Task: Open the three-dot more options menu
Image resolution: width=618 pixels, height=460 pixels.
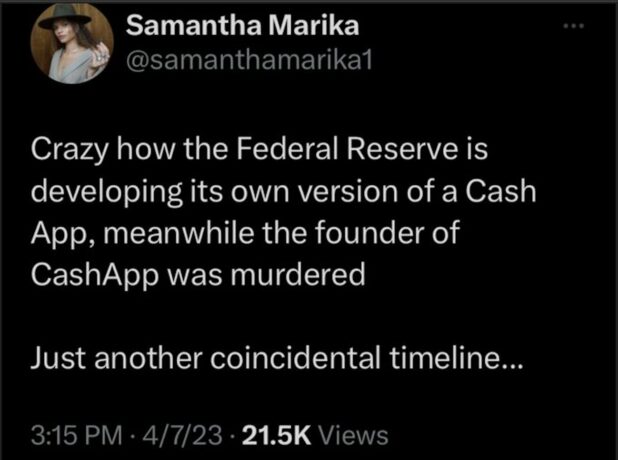Action: tap(572, 26)
